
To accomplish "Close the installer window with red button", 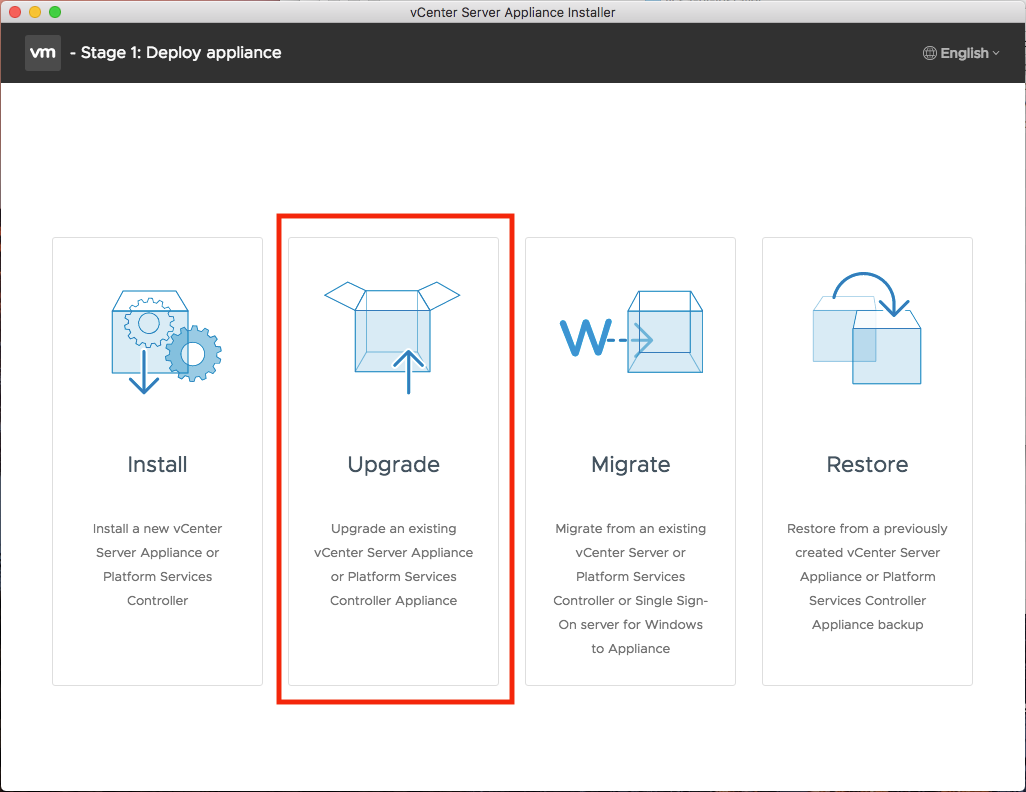I will click(x=15, y=12).
